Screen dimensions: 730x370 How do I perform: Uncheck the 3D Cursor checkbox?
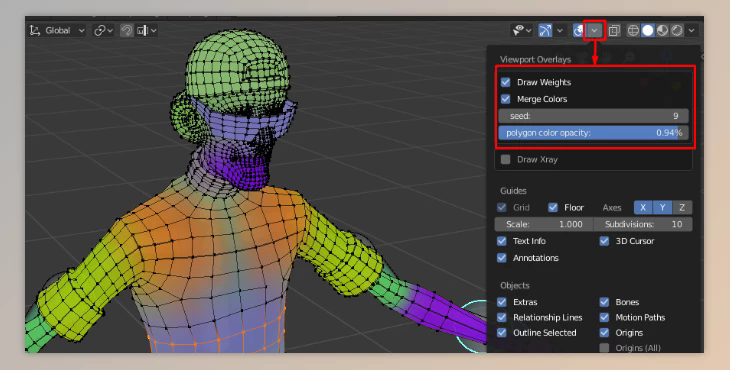(604, 241)
